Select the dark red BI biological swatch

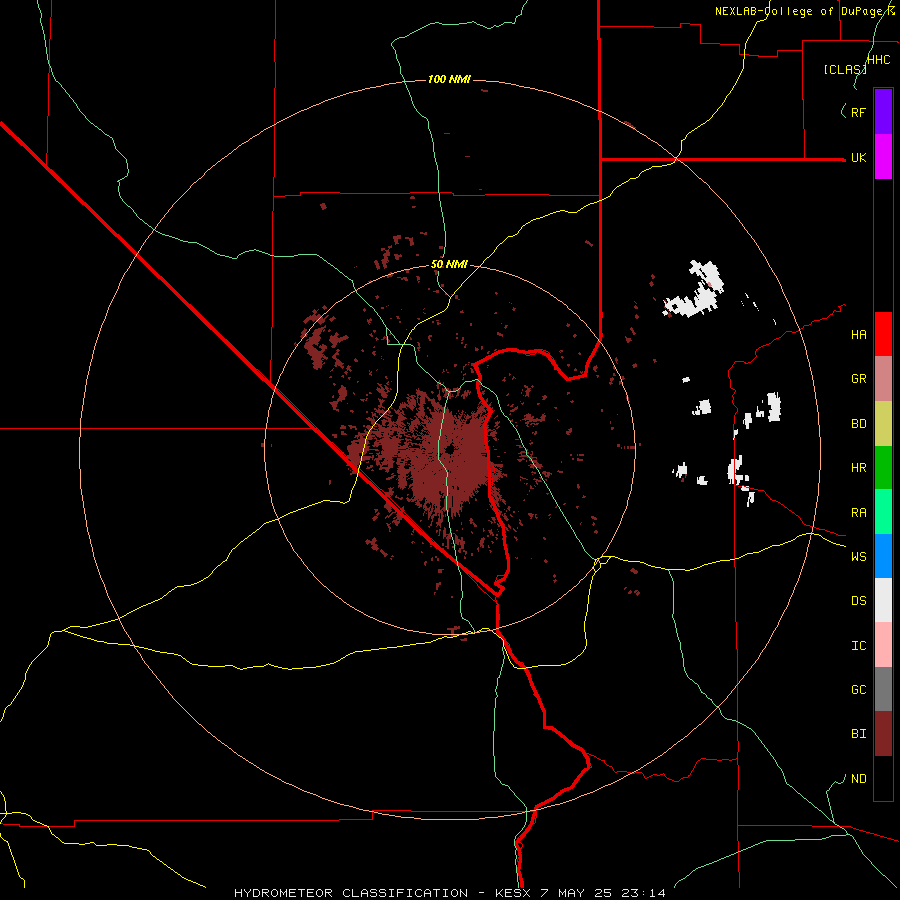(x=883, y=734)
